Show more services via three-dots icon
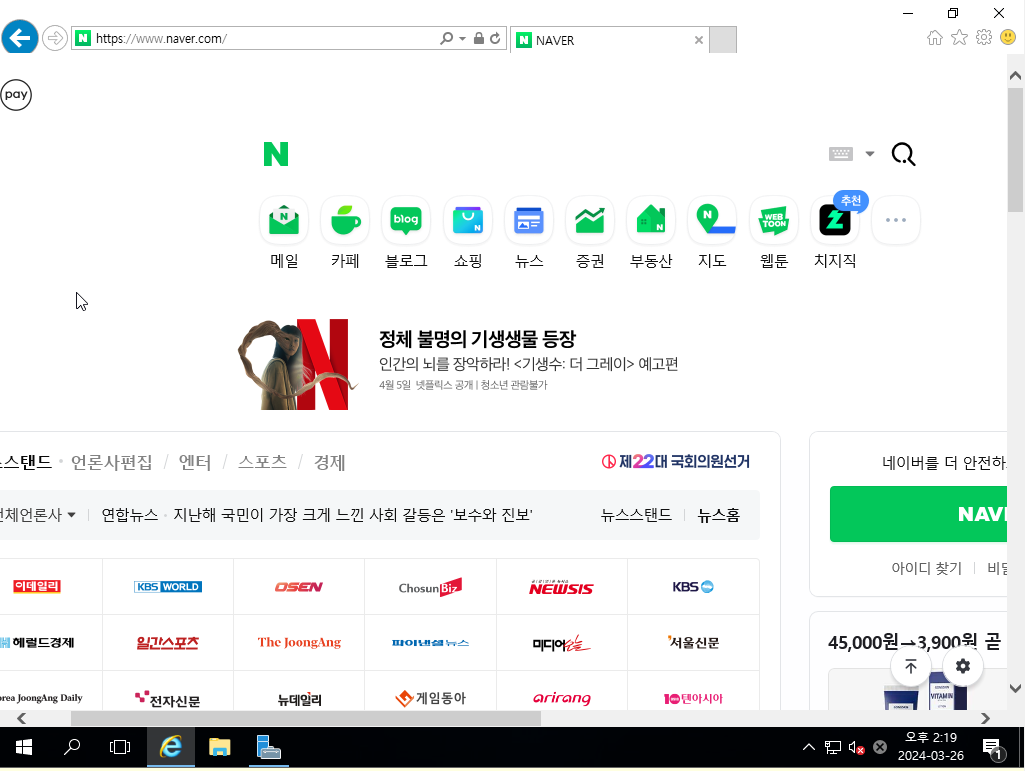The height and width of the screenshot is (771, 1025). [x=896, y=220]
